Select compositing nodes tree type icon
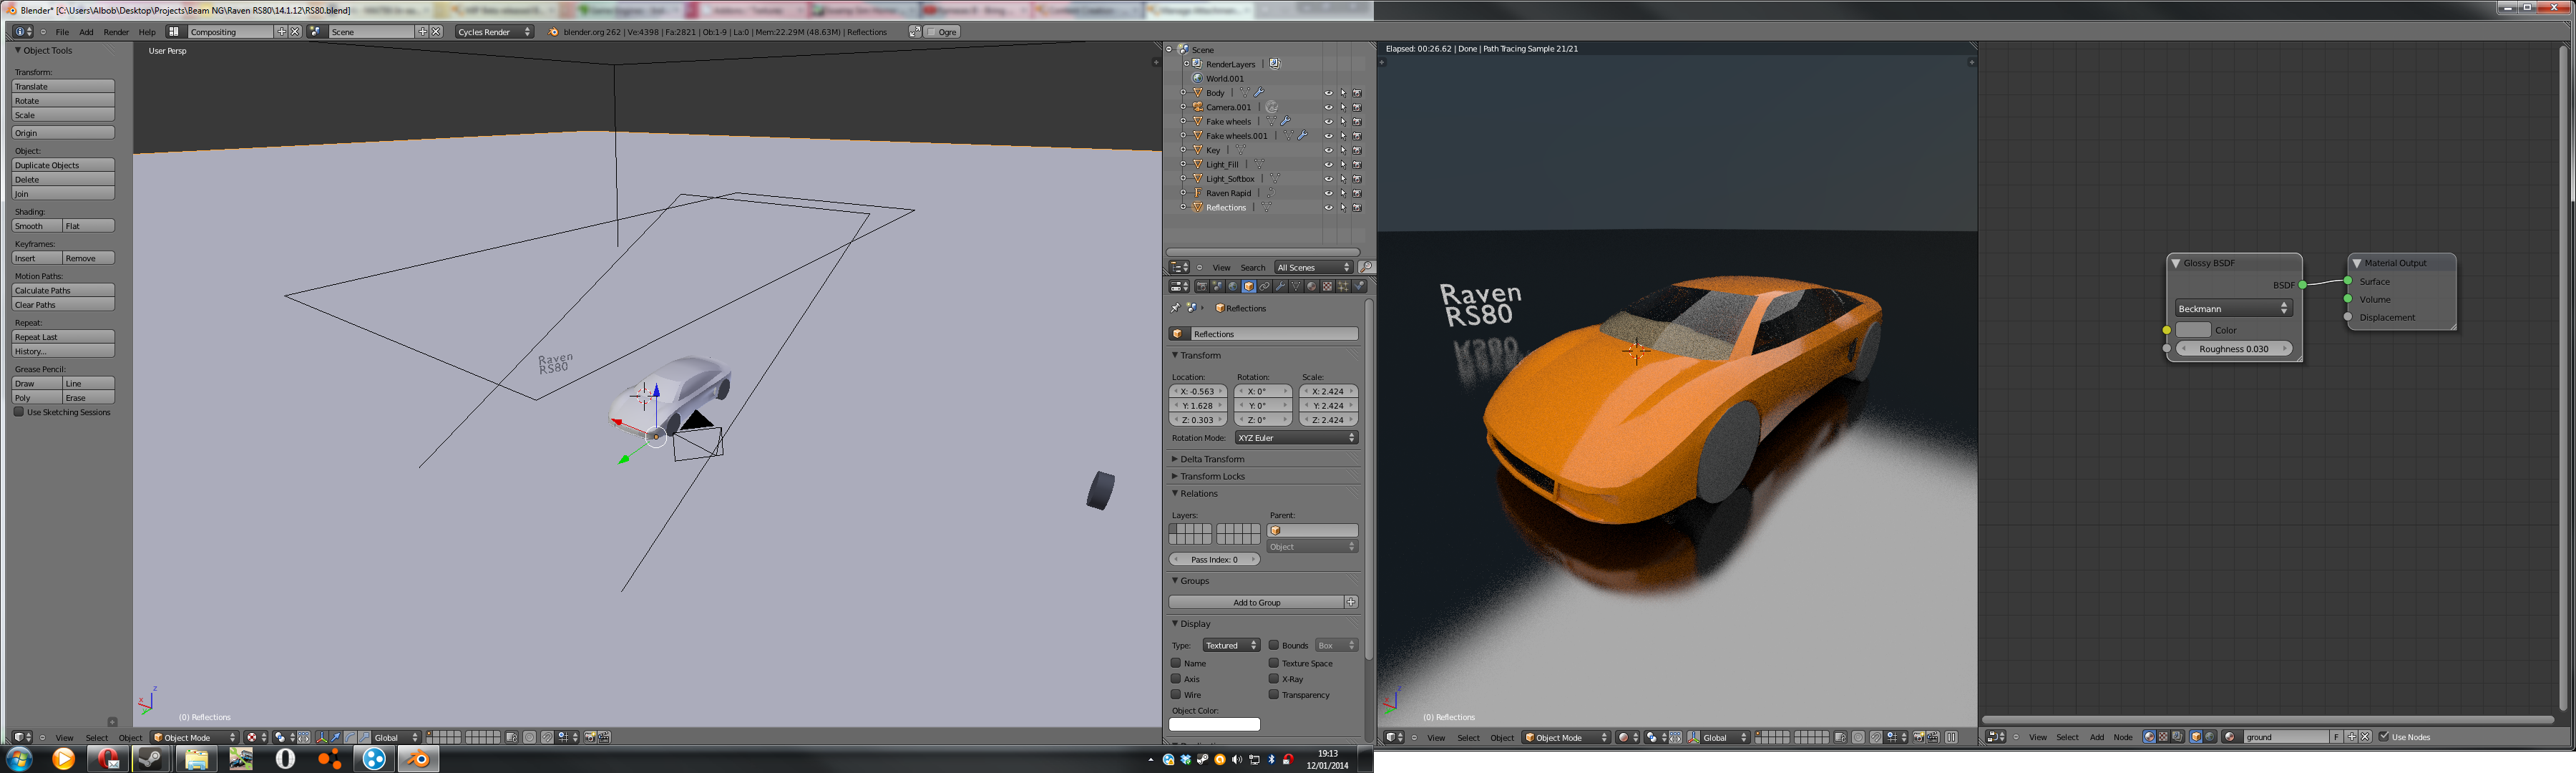The width and height of the screenshot is (2576, 773). point(2178,737)
